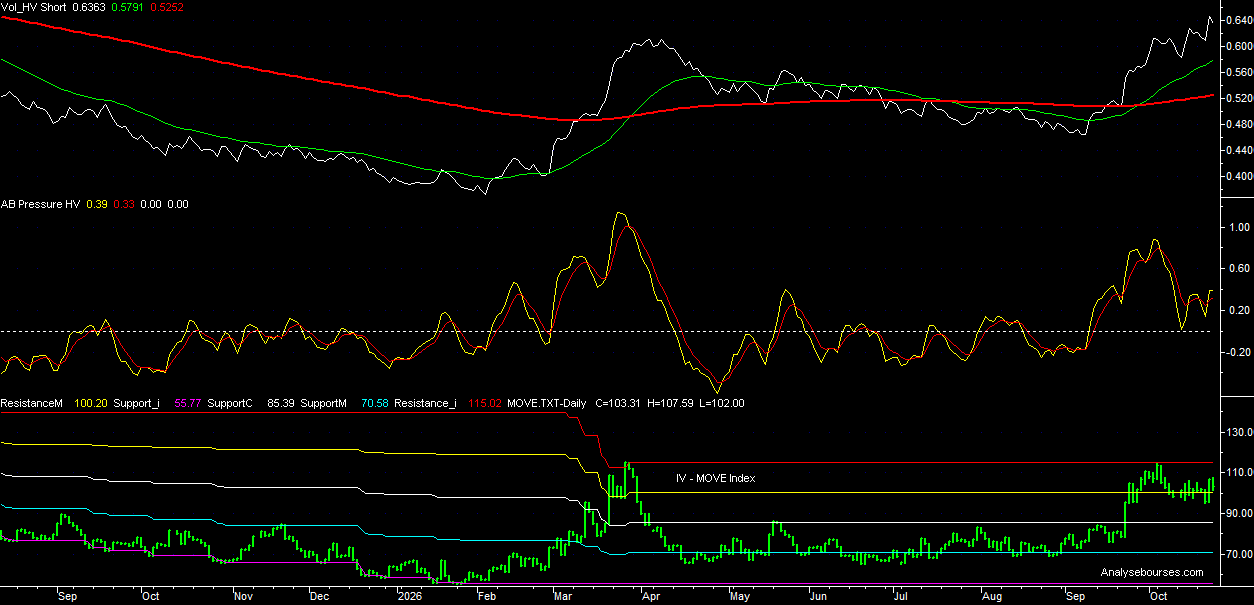
Task: Click the Resistance_i label
Action: tap(425, 404)
